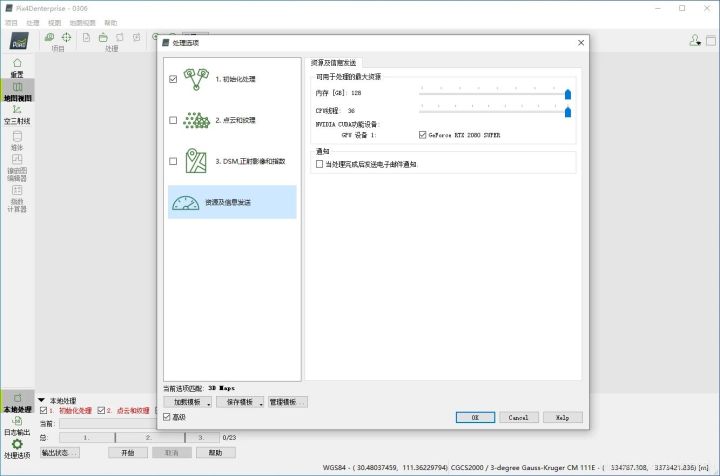Collapse the 本地处理 section triangle
Screen dimensions: 720x476
click(x=41, y=400)
